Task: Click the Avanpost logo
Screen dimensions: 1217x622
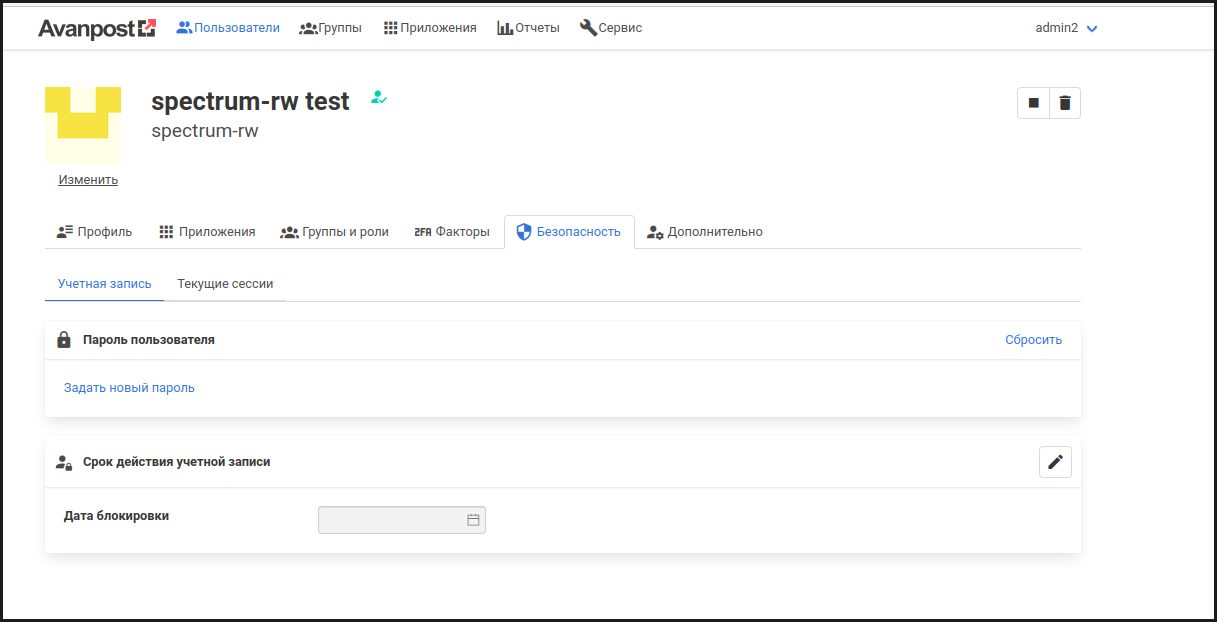Action: tap(97, 28)
